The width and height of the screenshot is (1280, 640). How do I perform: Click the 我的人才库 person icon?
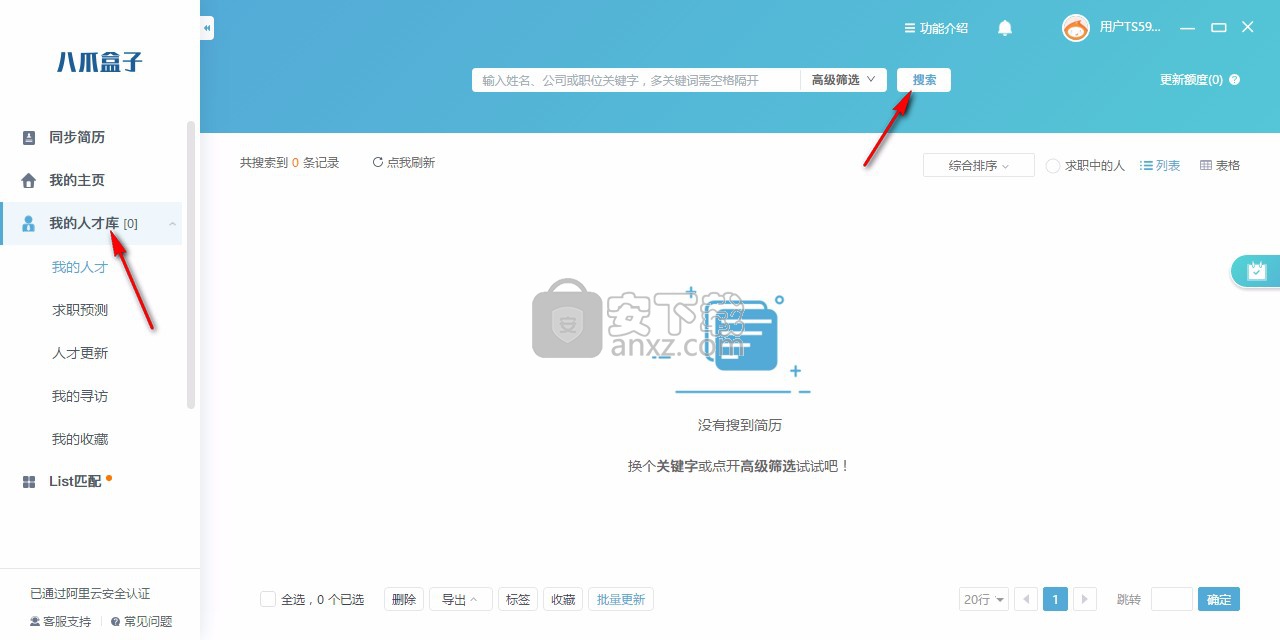tap(29, 224)
